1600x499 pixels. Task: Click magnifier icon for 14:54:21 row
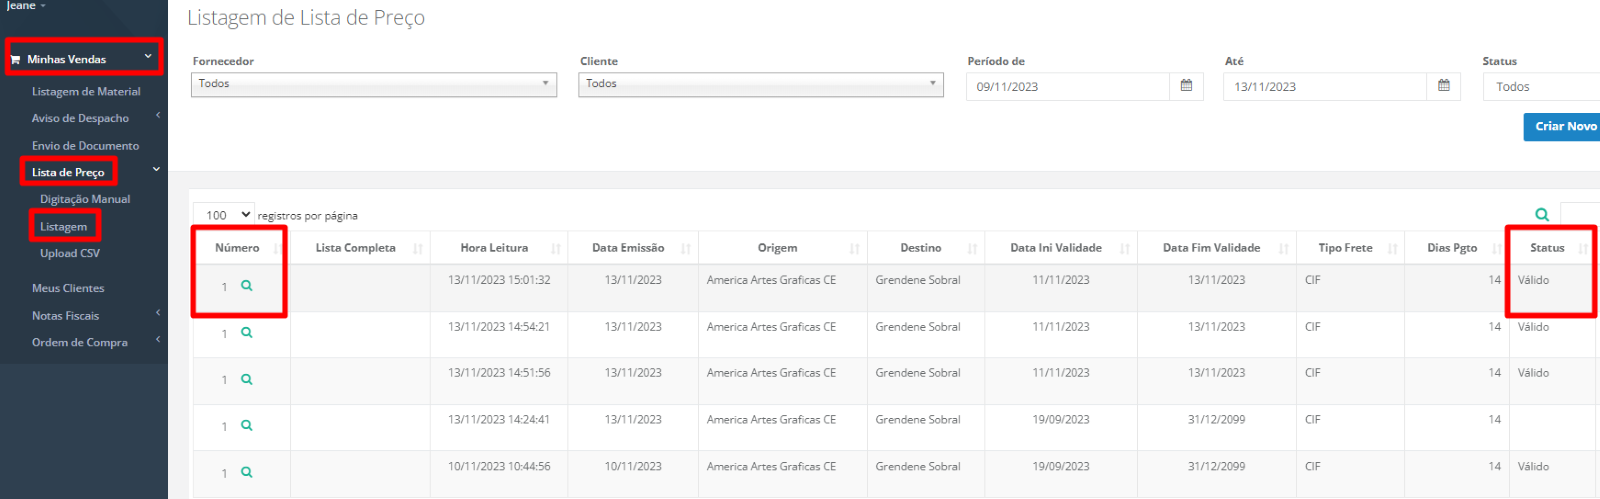246,333
